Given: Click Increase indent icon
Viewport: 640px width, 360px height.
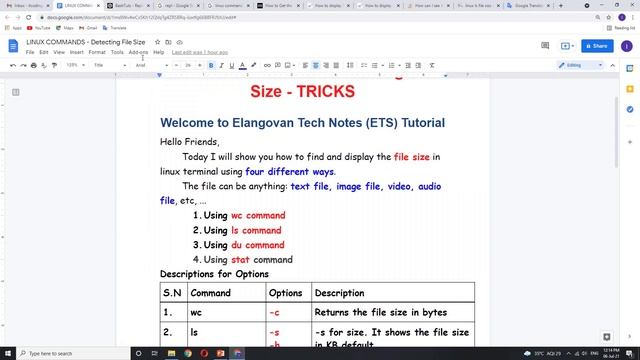Looking at the screenshot, I should (418, 65).
